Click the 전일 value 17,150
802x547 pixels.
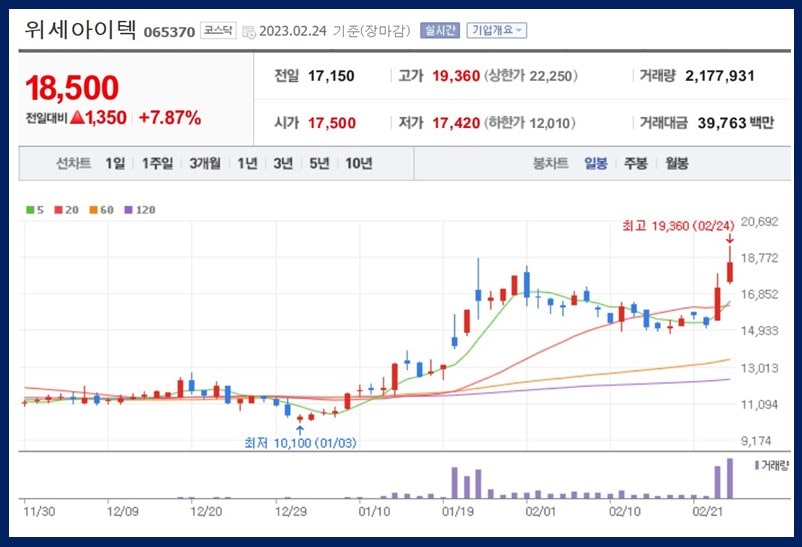pos(331,76)
